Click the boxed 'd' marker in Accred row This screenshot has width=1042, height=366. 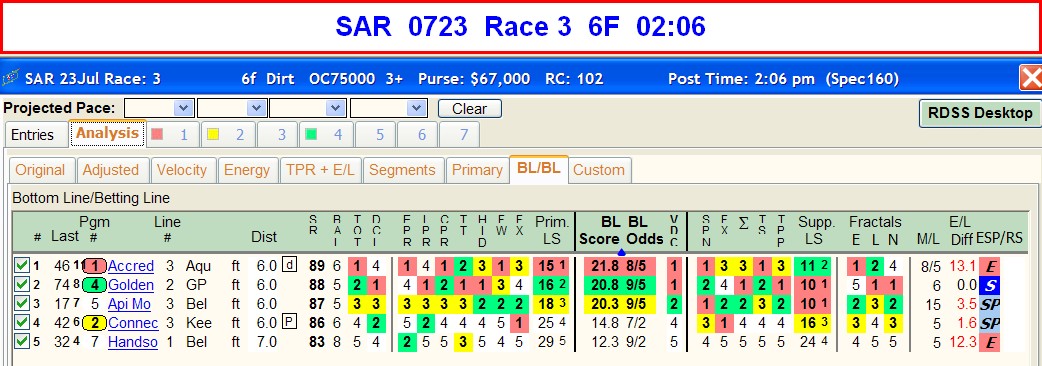(290, 265)
